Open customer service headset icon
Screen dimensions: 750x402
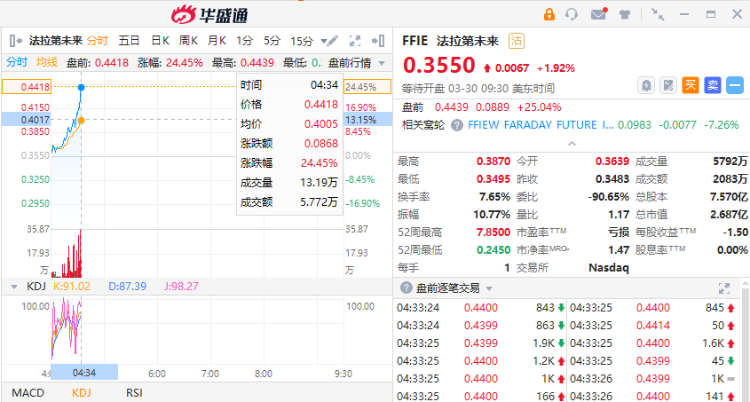pos(571,14)
